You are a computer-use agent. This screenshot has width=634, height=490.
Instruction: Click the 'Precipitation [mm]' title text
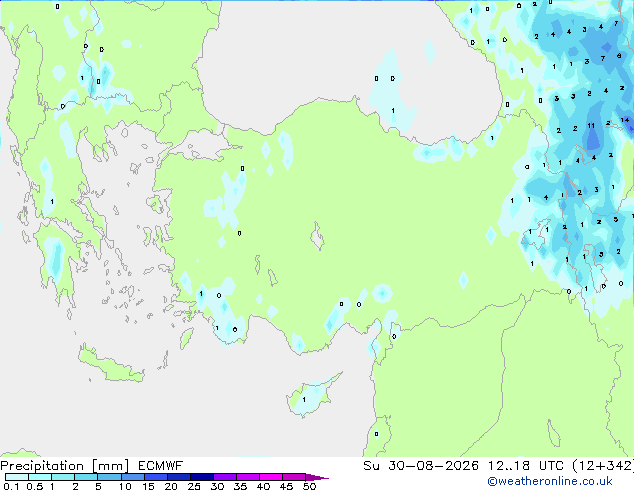point(65,466)
